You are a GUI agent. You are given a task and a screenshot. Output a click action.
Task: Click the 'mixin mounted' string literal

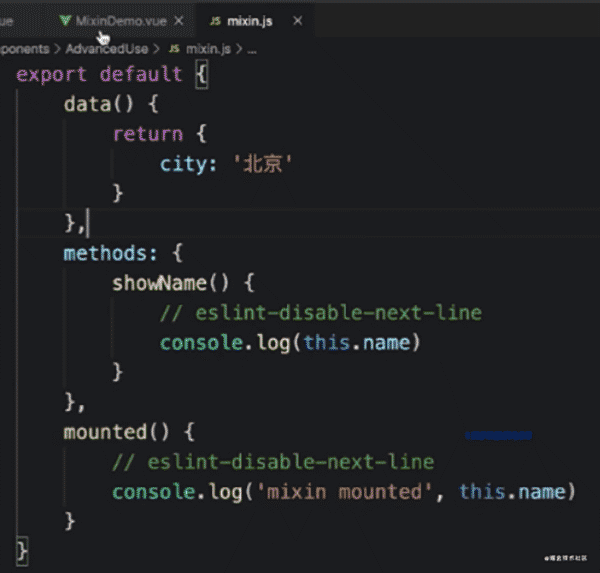356,492
